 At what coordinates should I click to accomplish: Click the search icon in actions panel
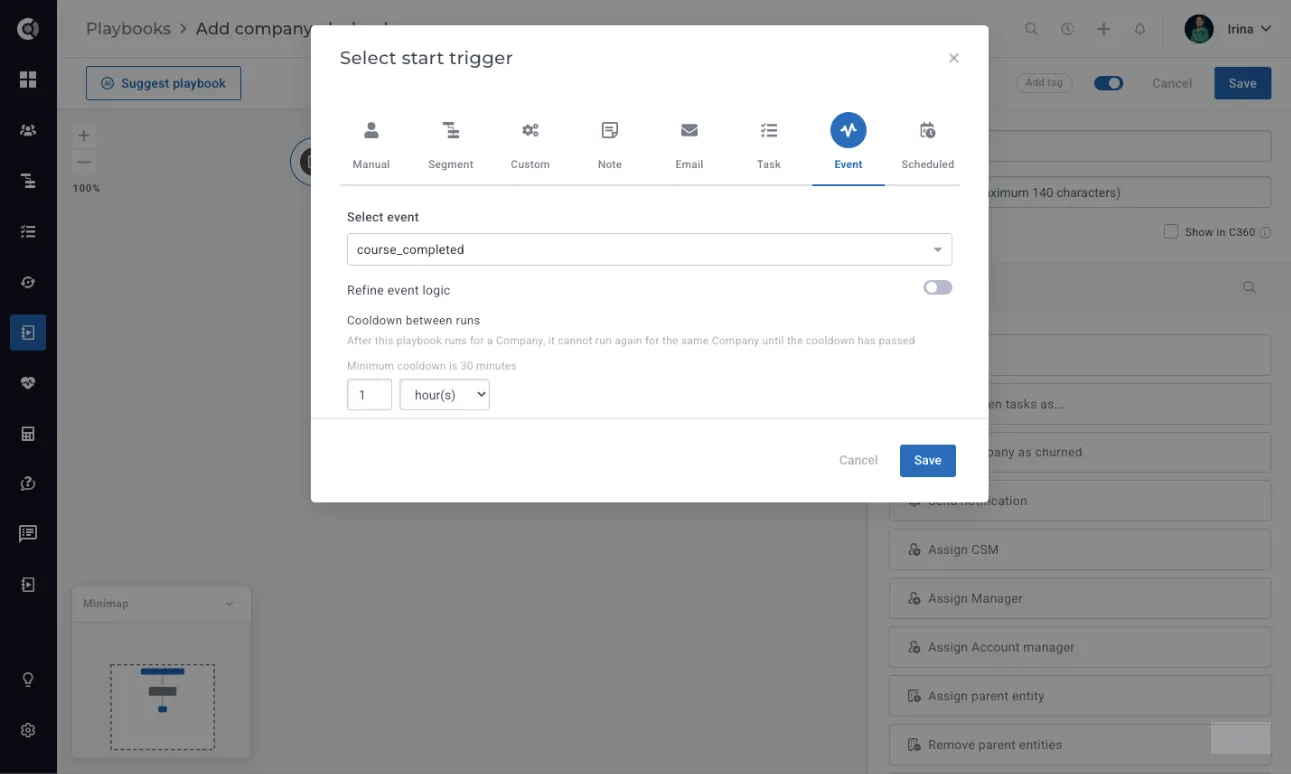pos(1249,288)
